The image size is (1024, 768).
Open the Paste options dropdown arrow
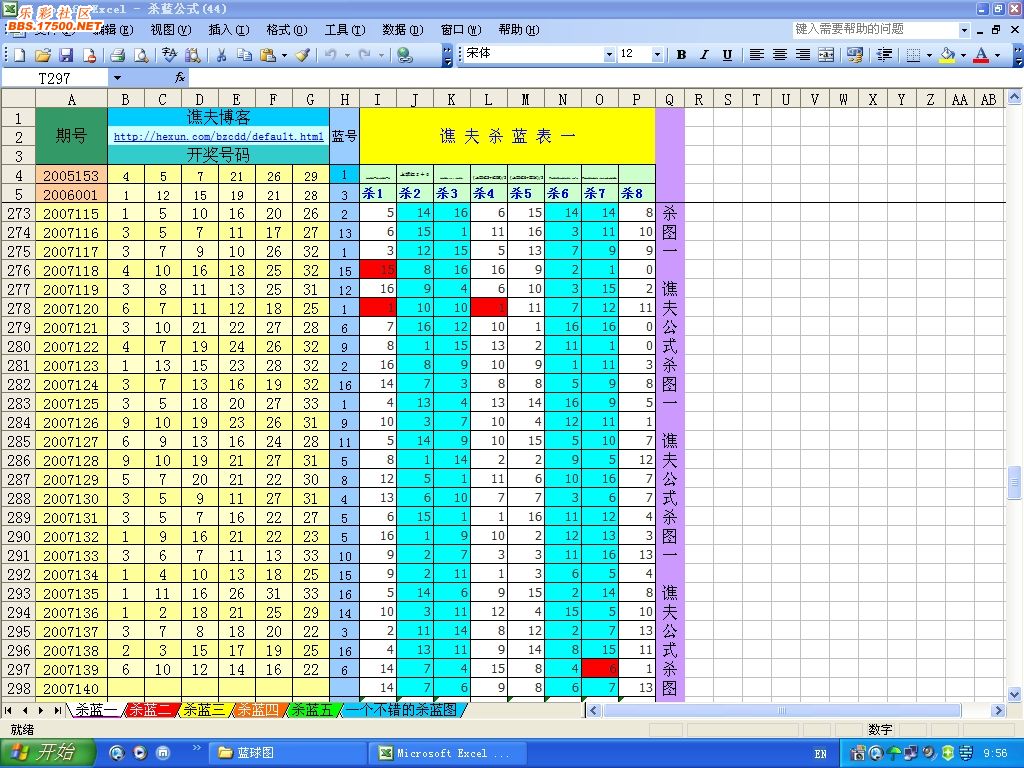(x=284, y=56)
